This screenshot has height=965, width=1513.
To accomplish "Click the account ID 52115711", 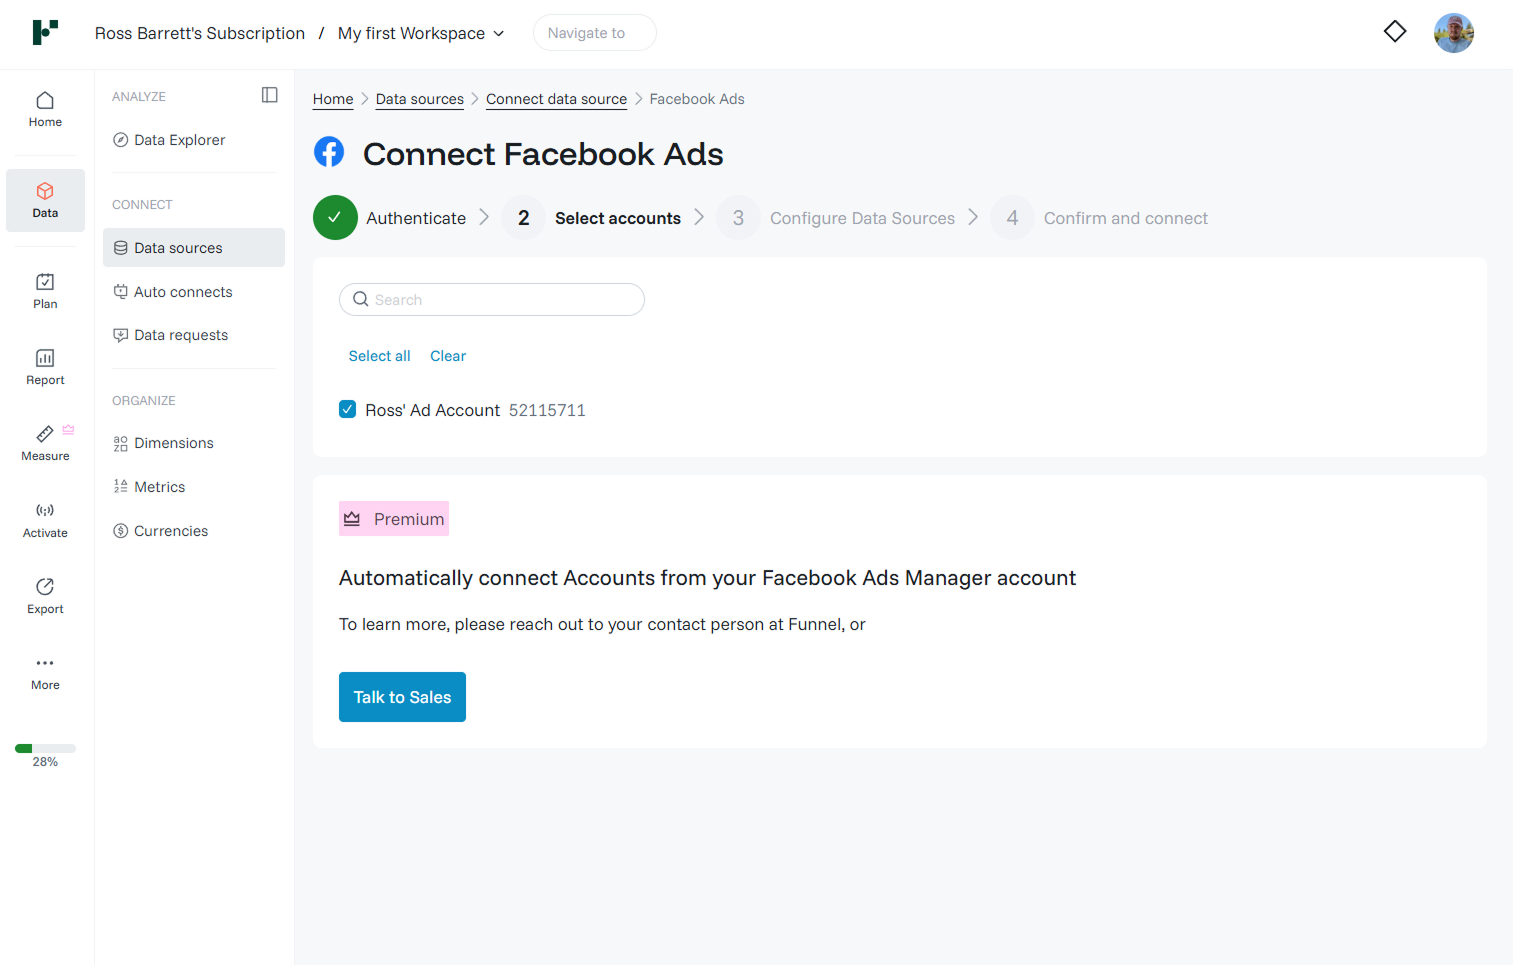I will point(547,410).
